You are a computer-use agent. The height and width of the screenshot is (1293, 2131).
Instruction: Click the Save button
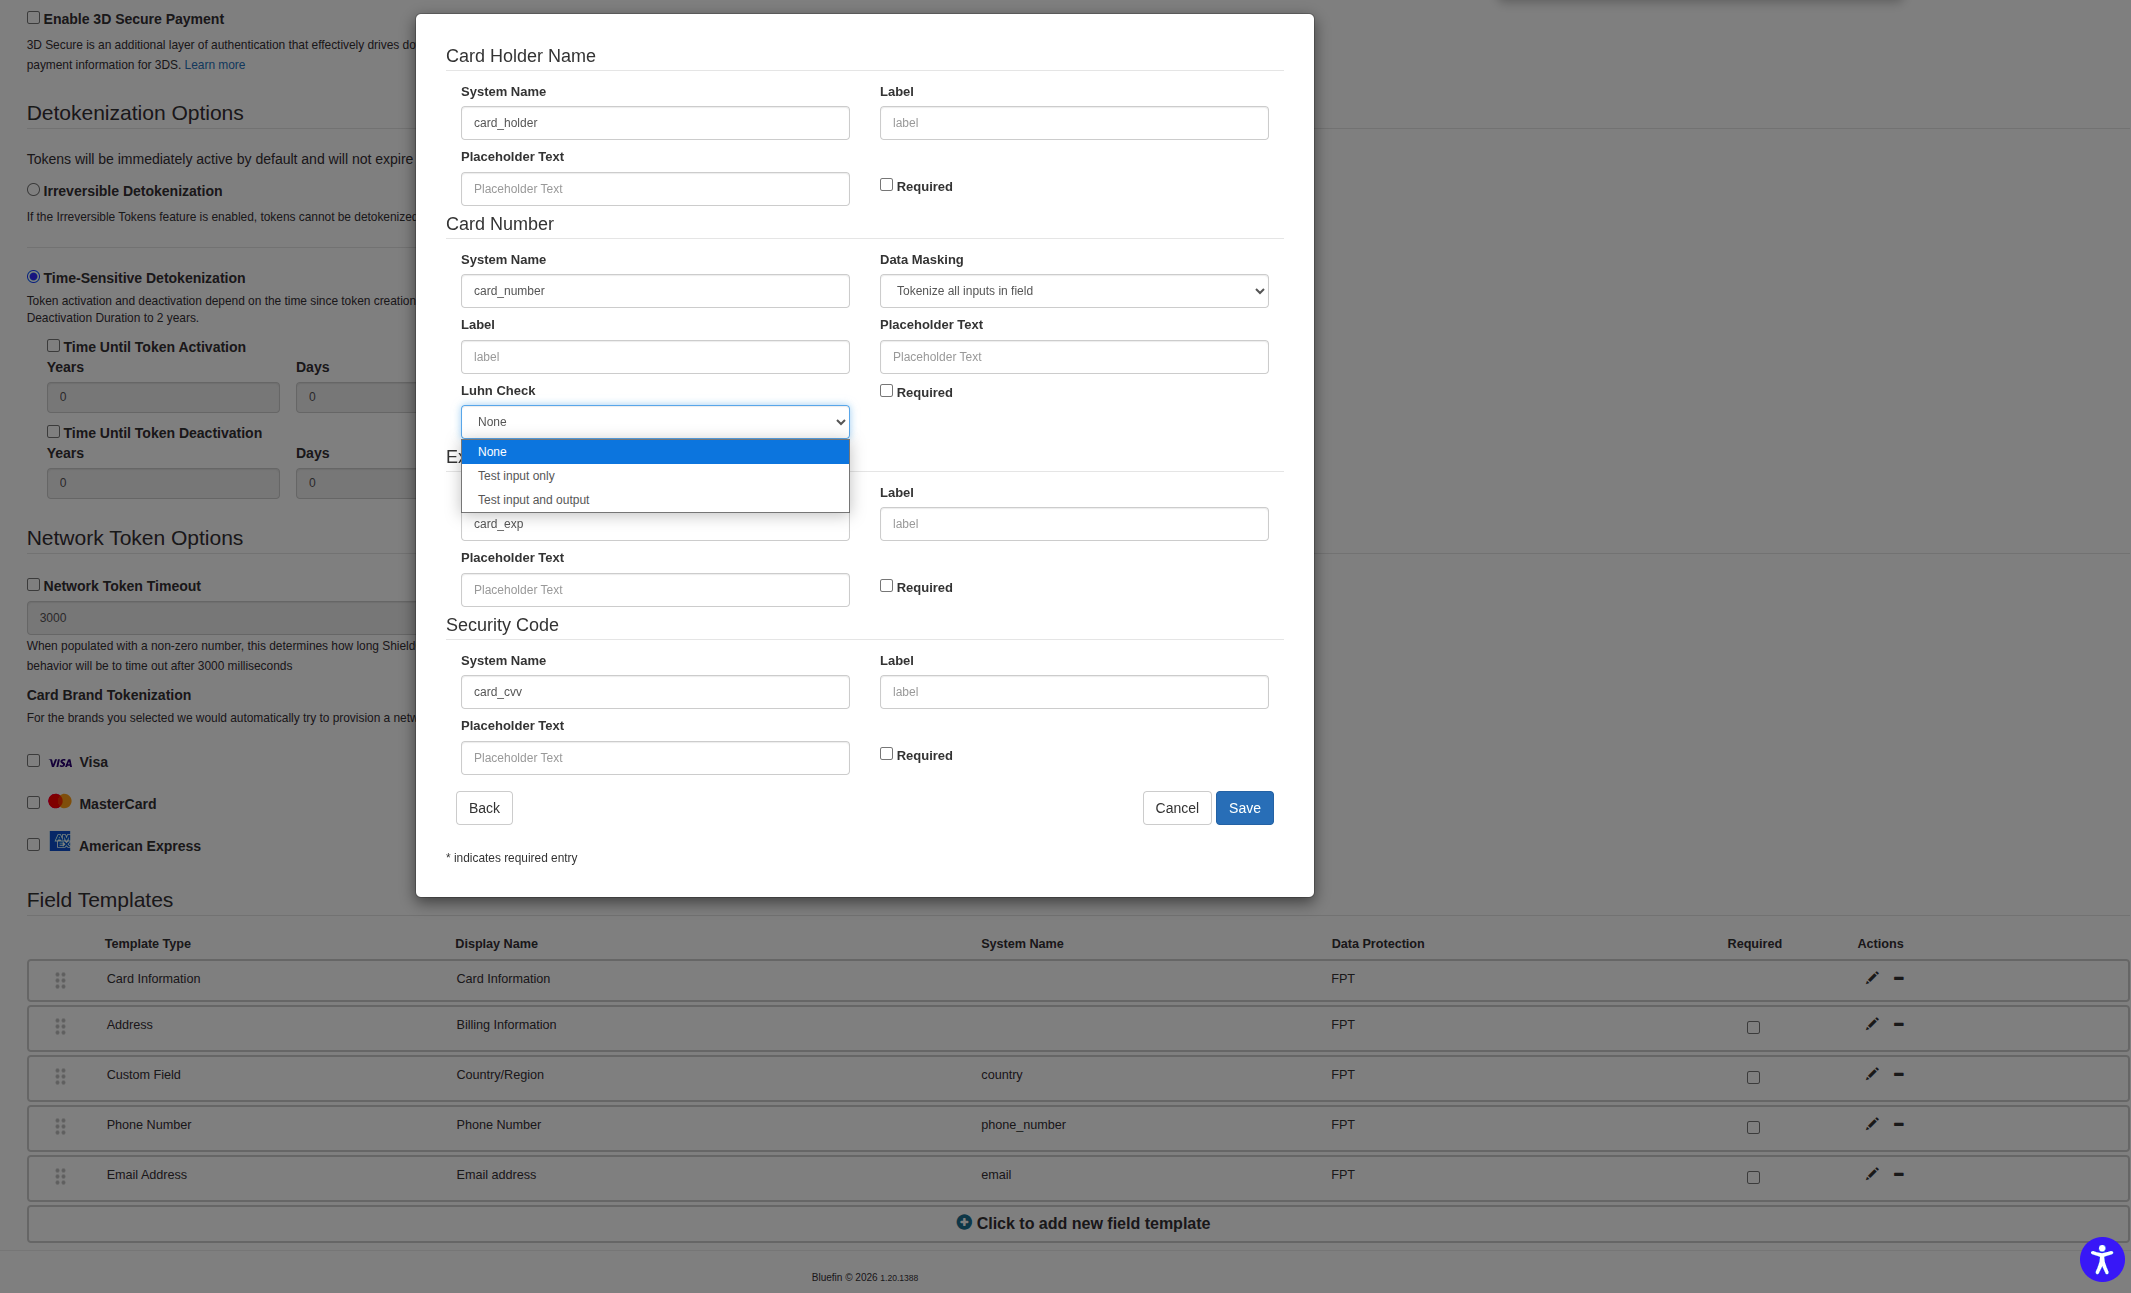[1244, 807]
